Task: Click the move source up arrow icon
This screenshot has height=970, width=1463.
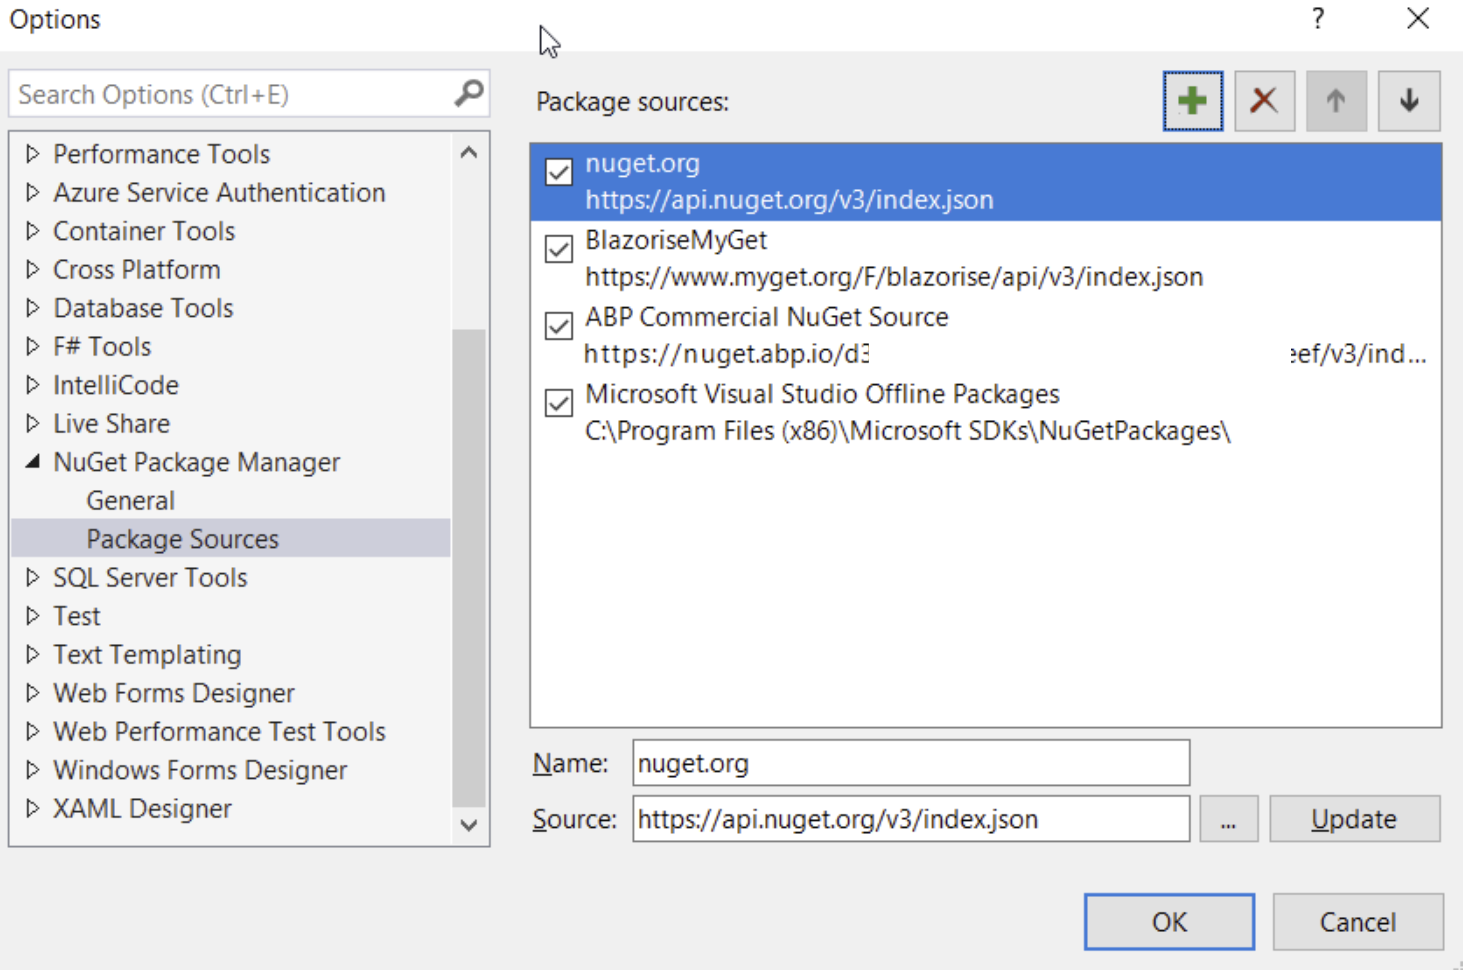Action: click(x=1336, y=101)
